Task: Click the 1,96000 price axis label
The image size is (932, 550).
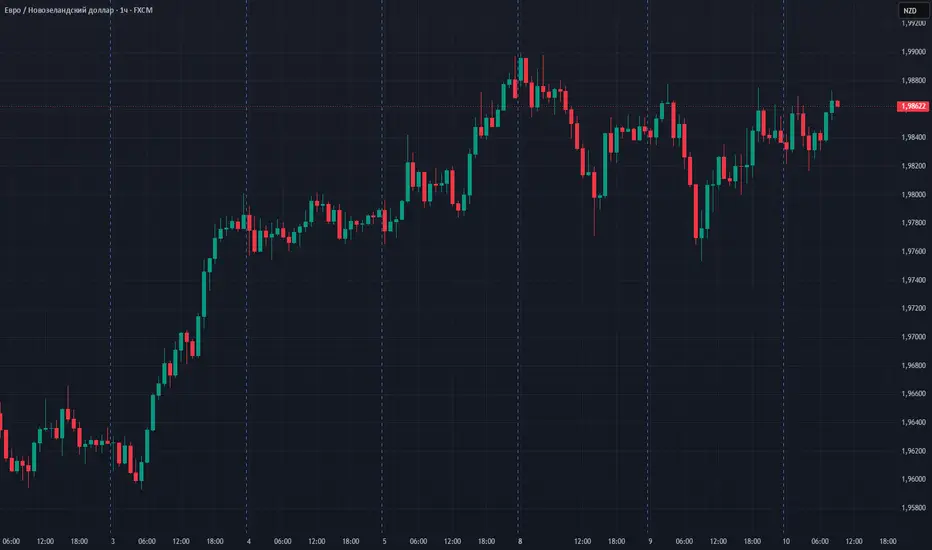Action: (914, 479)
